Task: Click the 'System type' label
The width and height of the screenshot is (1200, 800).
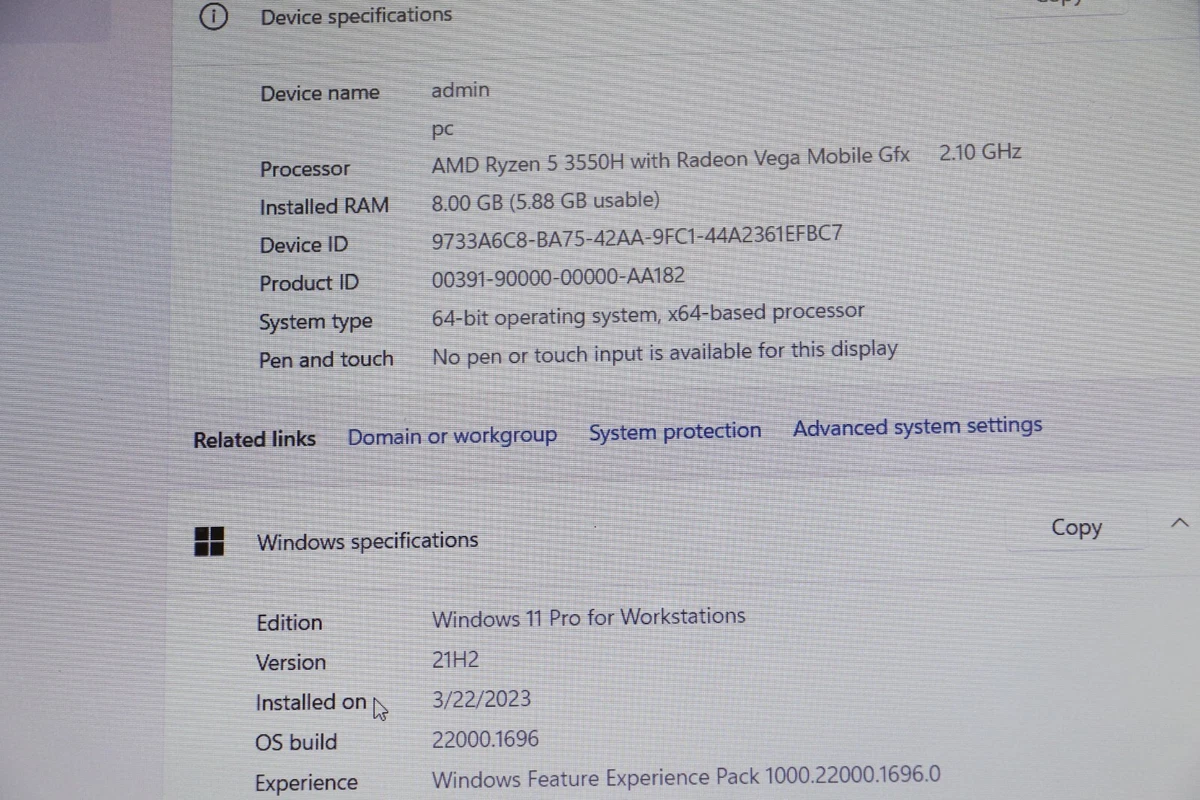Action: [315, 322]
